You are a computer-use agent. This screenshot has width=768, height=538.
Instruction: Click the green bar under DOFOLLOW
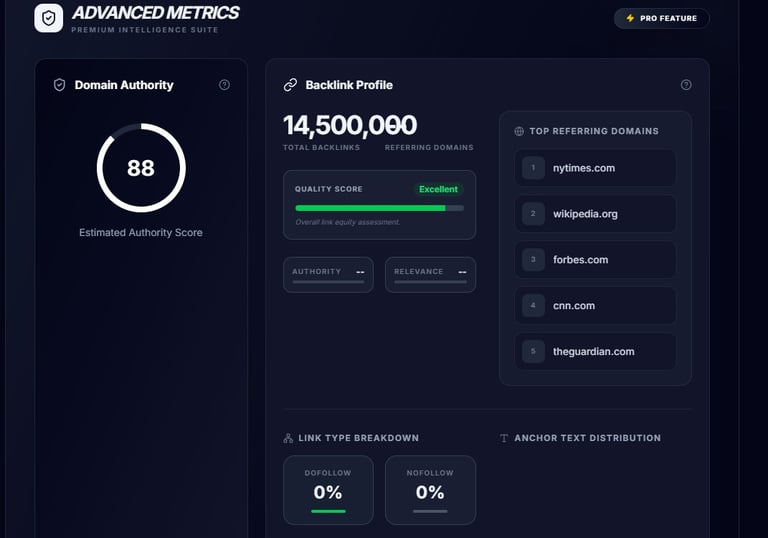328,512
